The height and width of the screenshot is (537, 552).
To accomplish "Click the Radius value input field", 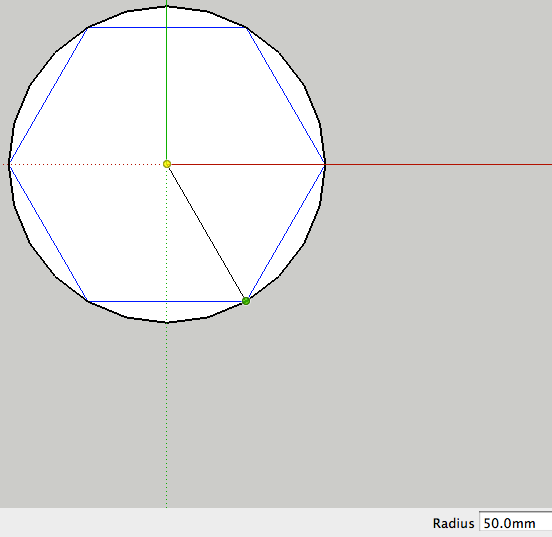I will [x=516, y=523].
